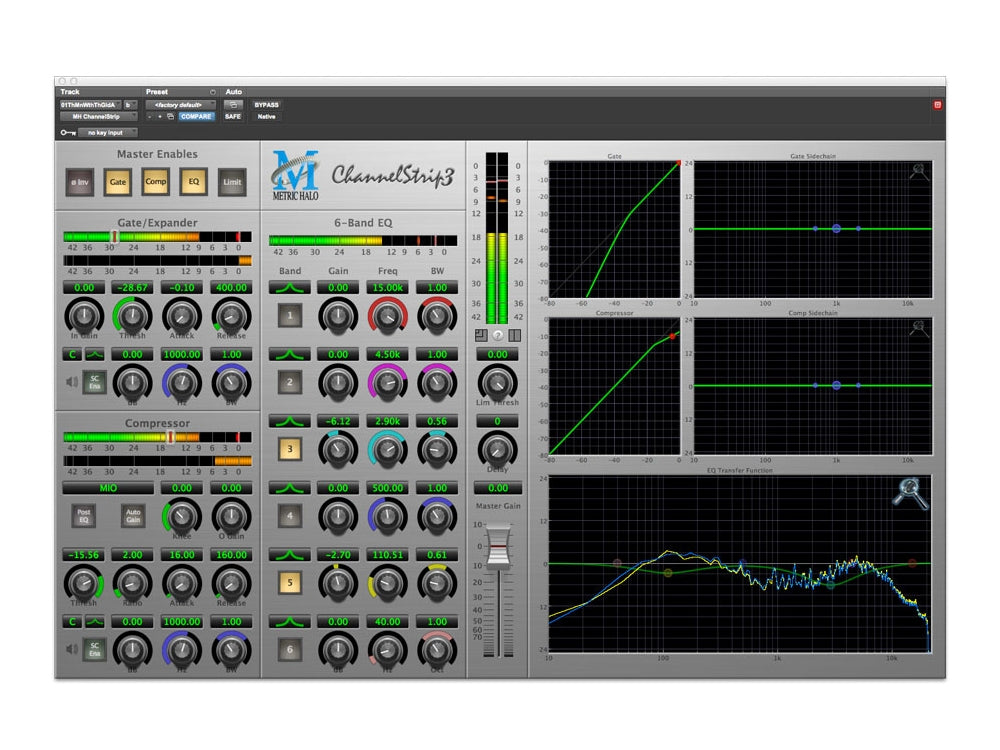Open the MH ChannelStrip plugin selector
Screen dimensions: 1000x750
point(98,117)
